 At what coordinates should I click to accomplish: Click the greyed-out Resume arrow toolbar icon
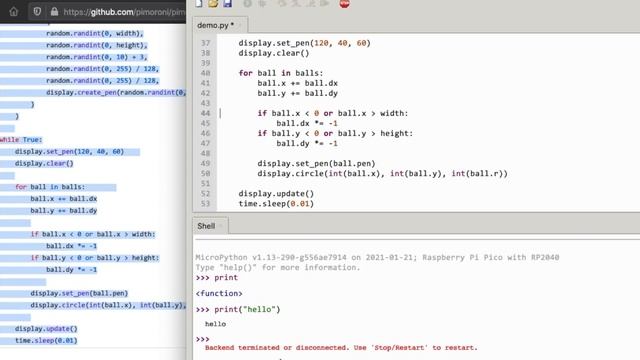pos(325,4)
